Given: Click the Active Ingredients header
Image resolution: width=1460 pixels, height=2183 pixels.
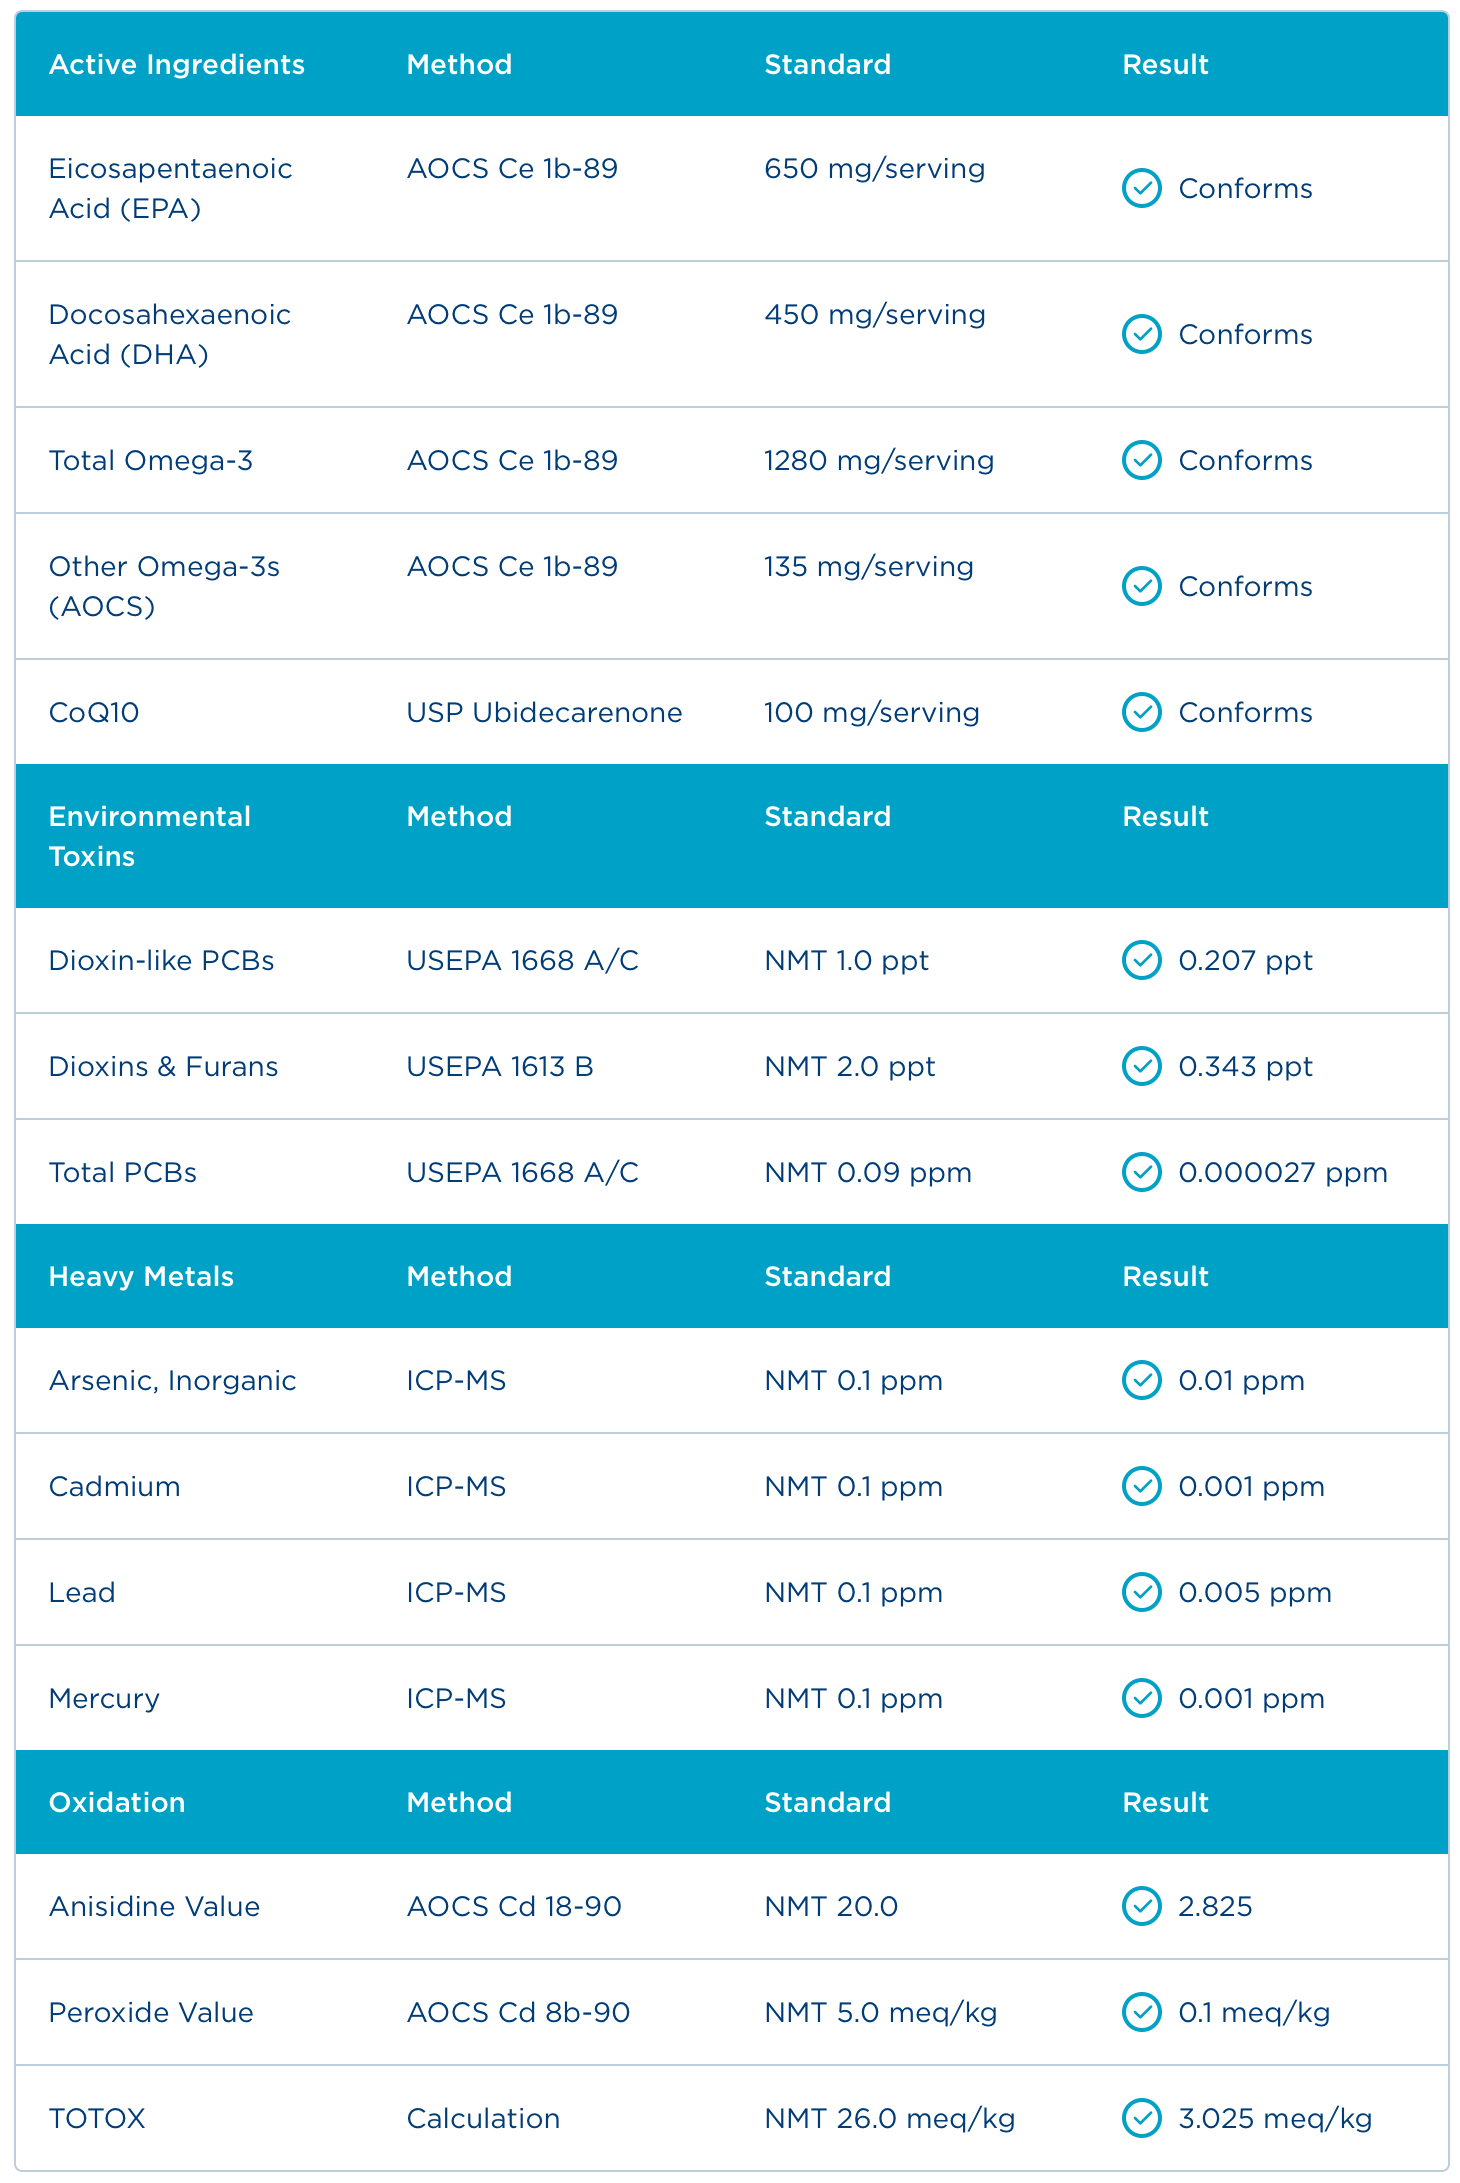Looking at the screenshot, I should [x=177, y=64].
